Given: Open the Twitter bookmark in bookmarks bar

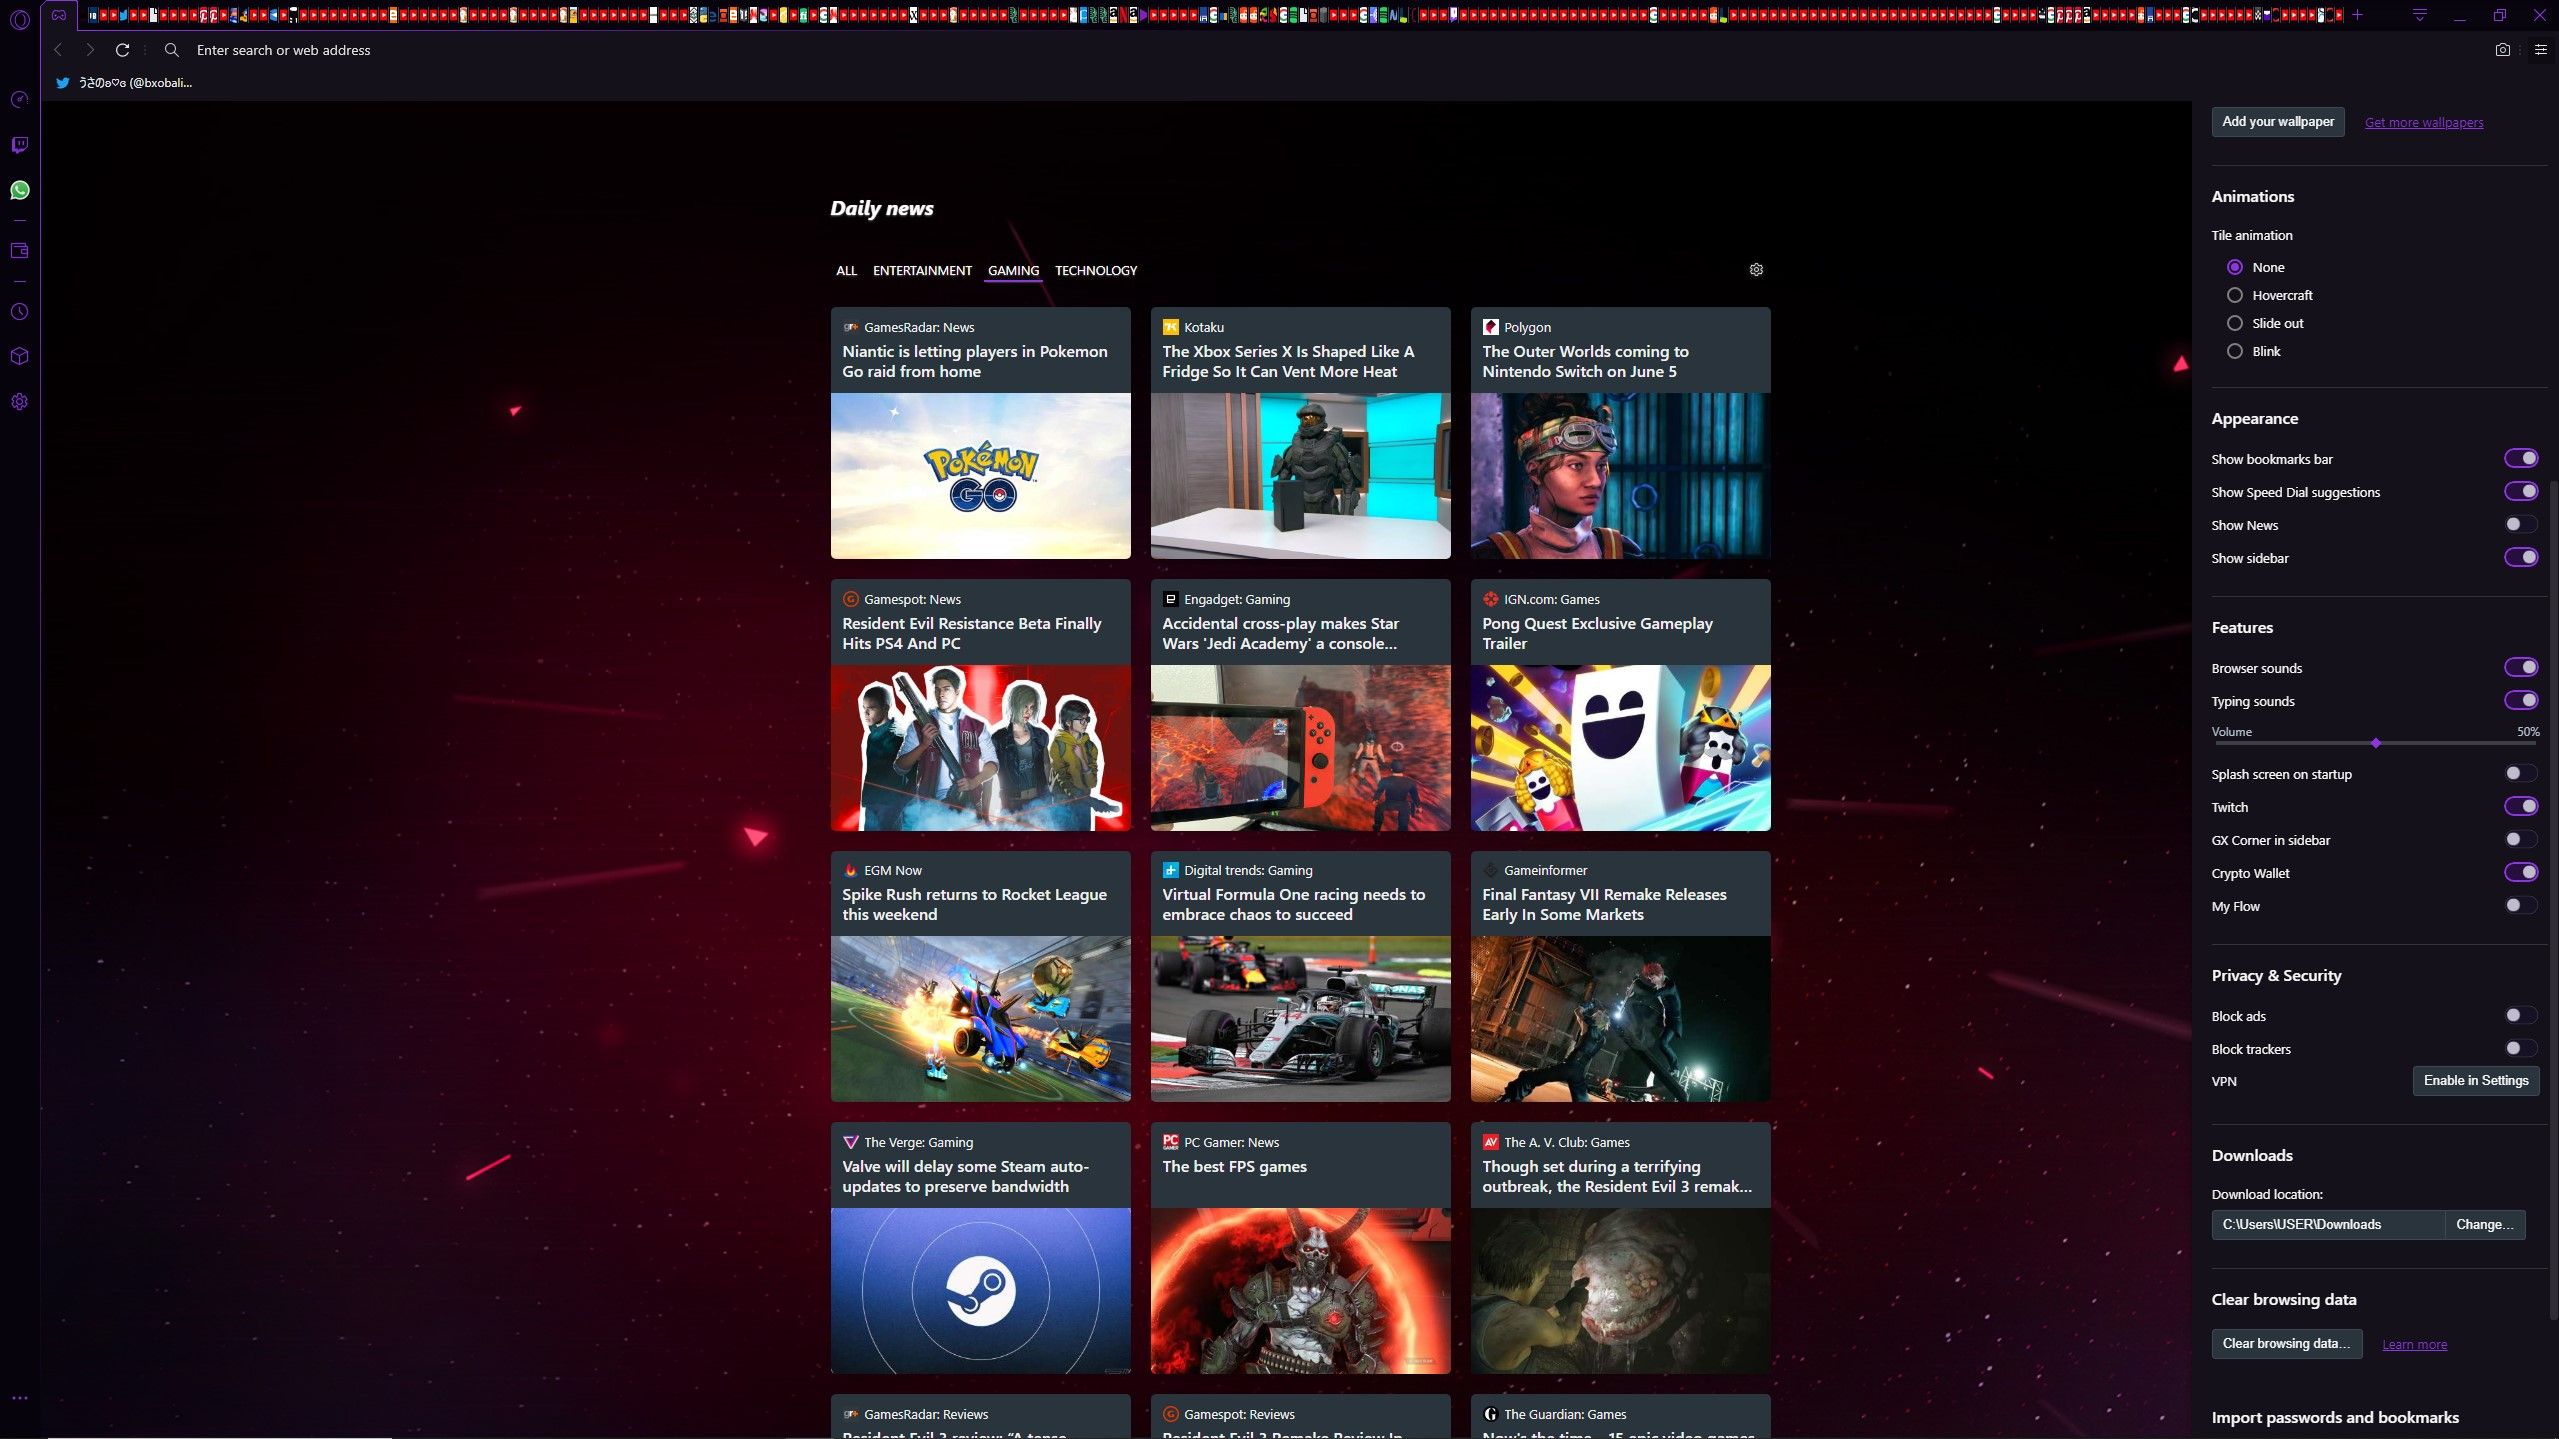Looking at the screenshot, I should pyautogui.click(x=125, y=83).
